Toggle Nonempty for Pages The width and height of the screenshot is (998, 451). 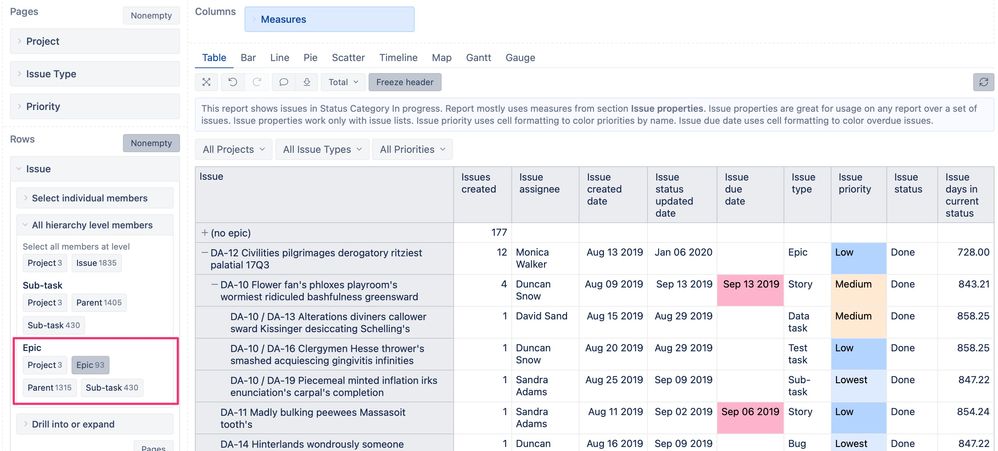pyautogui.click(x=151, y=16)
